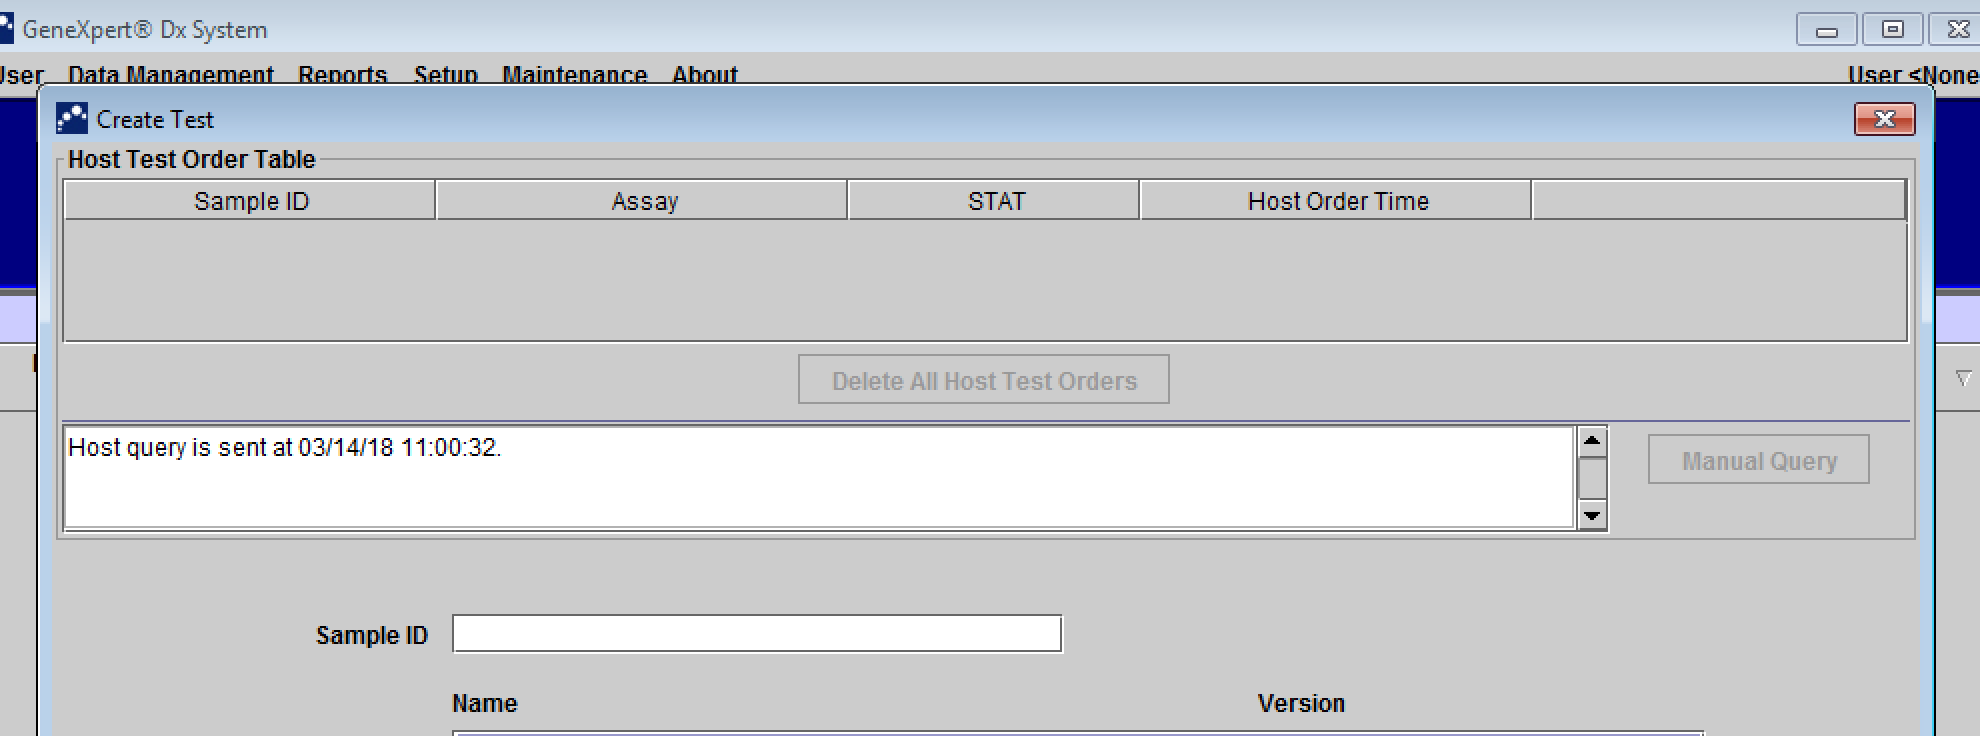Viewport: 1980px width, 736px height.
Task: Click the STAT column header
Action: (995, 201)
